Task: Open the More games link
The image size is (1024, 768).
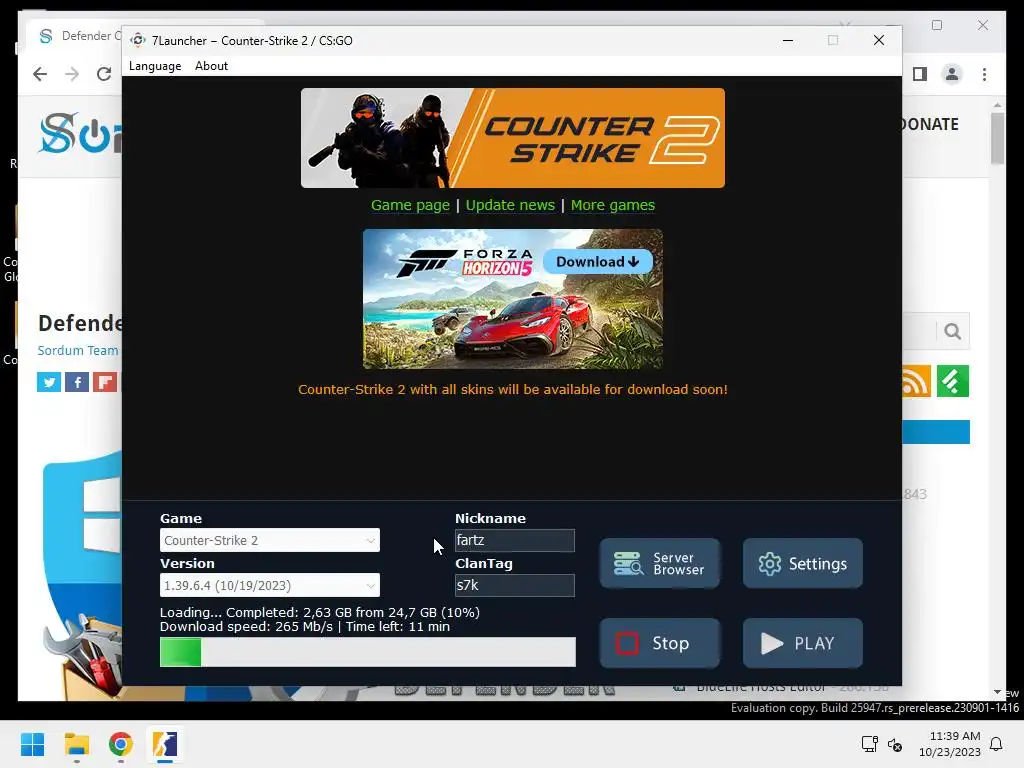Action: (613, 205)
